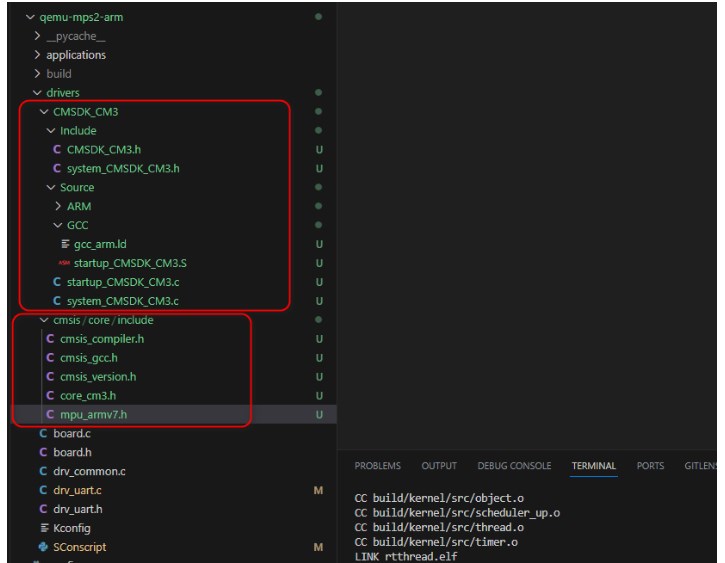Image resolution: width=725 pixels, height=563 pixels.
Task: Open the drv_common.c file
Action: tap(89, 471)
